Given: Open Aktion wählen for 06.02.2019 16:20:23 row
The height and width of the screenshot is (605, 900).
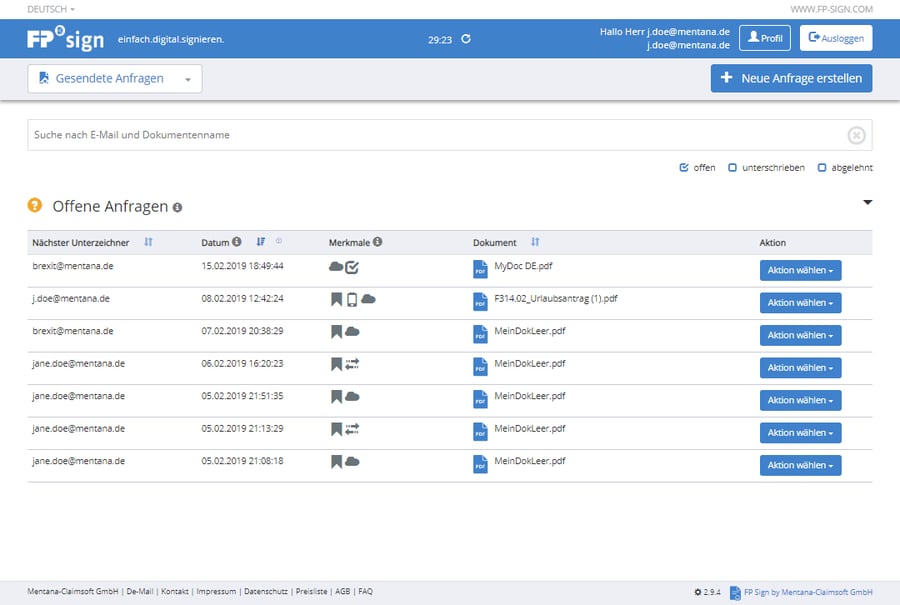Looking at the screenshot, I should (800, 368).
